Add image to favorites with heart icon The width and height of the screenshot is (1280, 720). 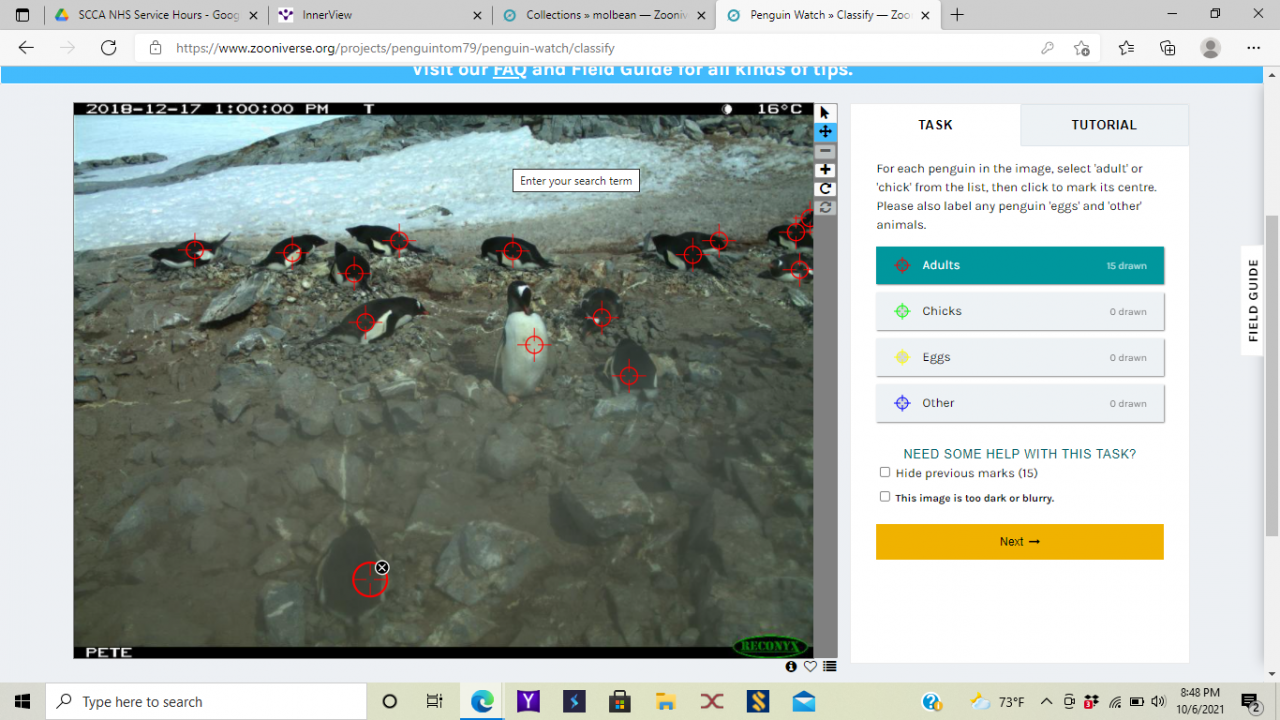tap(810, 667)
